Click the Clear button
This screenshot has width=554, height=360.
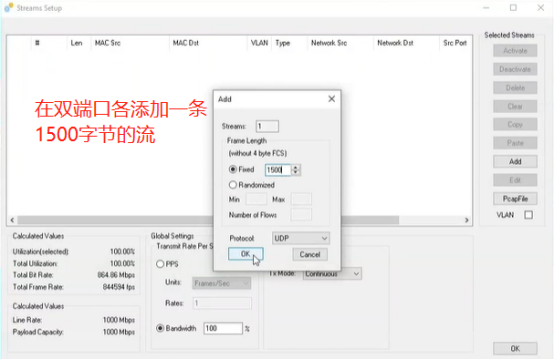point(515,106)
